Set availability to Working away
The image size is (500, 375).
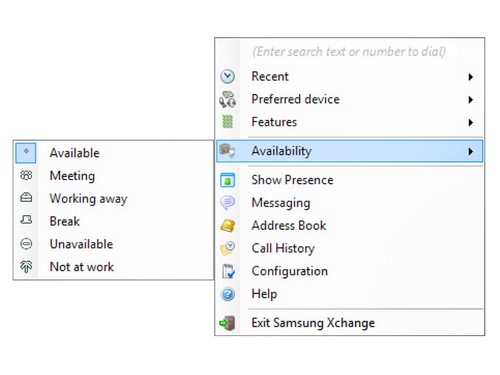tap(113, 198)
